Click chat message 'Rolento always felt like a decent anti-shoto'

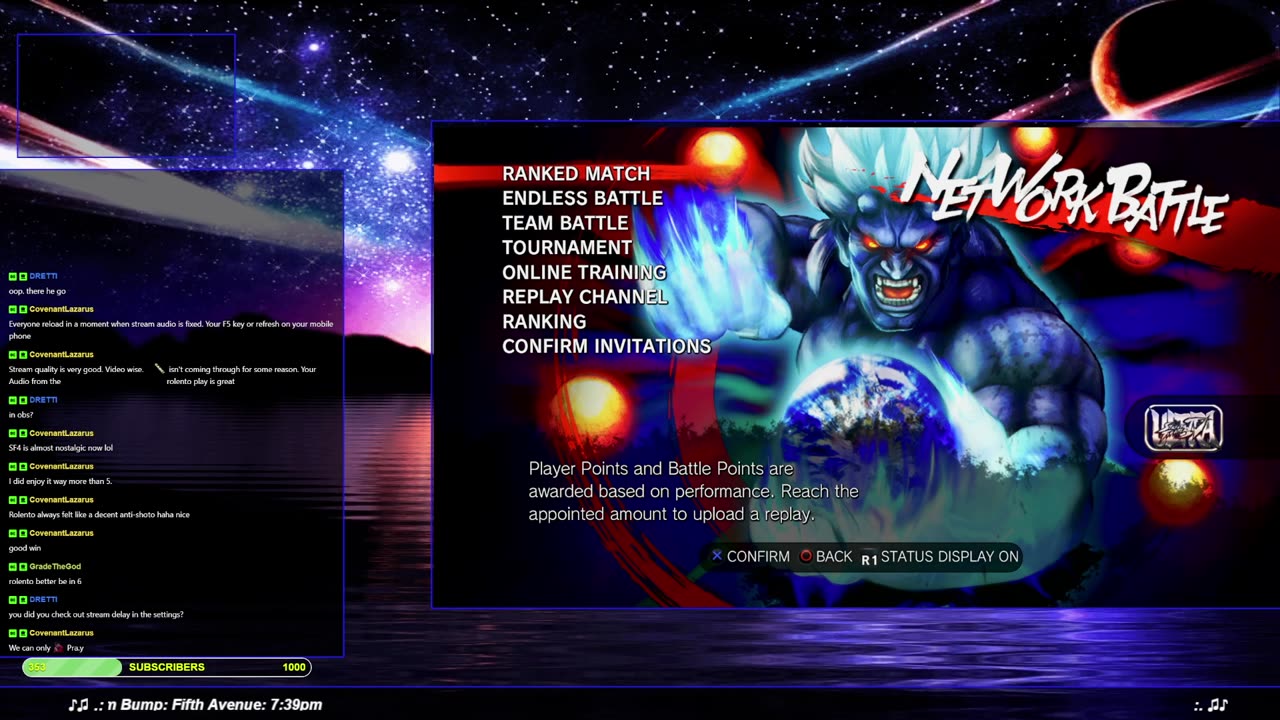(x=99, y=515)
